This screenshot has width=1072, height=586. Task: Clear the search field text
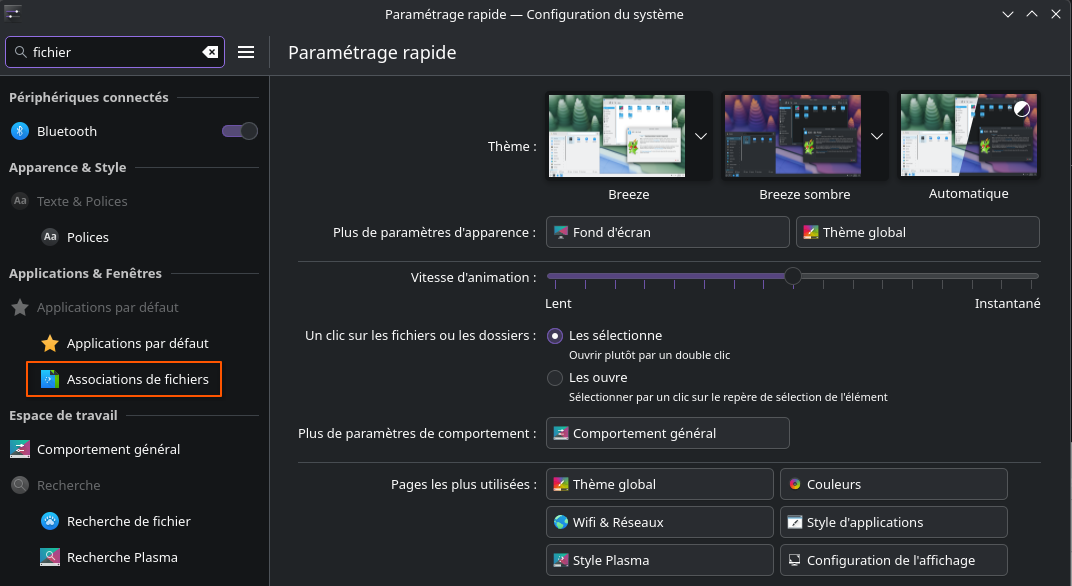(x=210, y=52)
